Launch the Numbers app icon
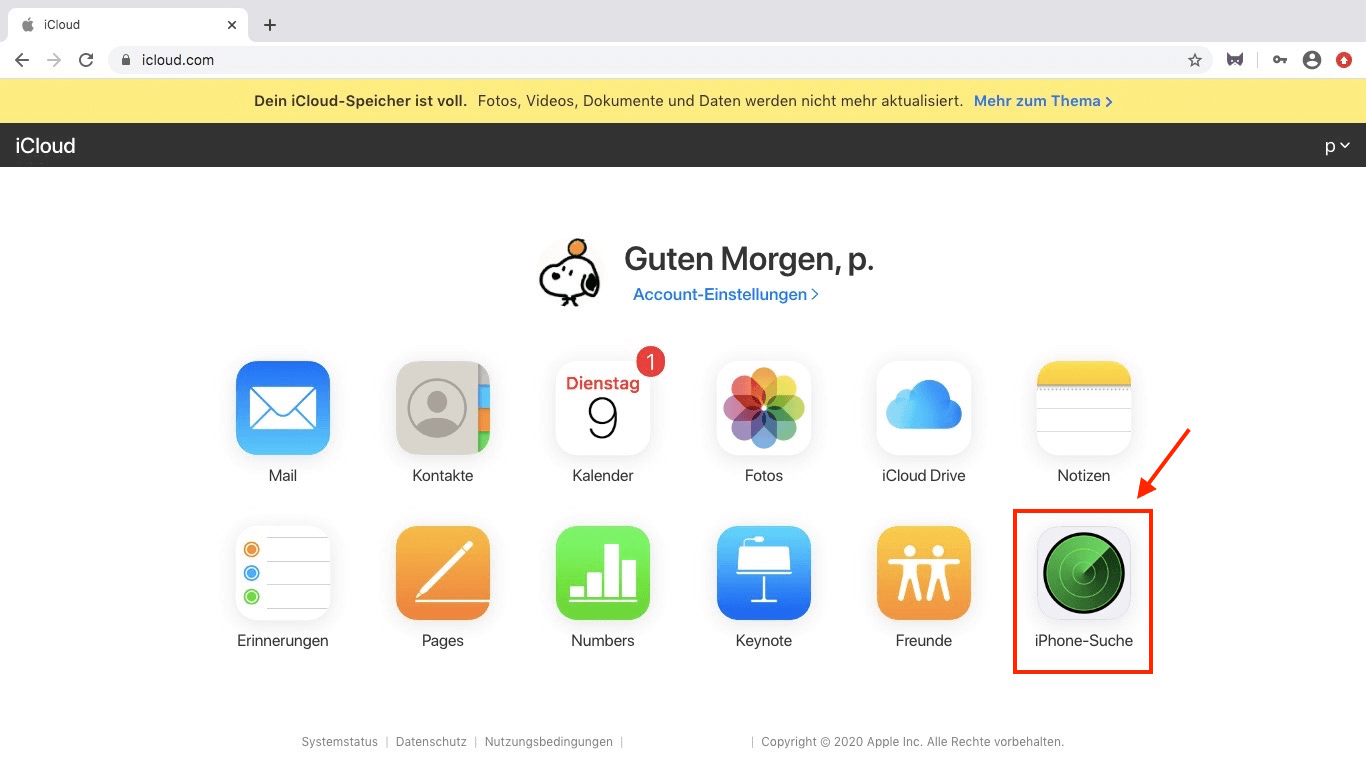 603,573
